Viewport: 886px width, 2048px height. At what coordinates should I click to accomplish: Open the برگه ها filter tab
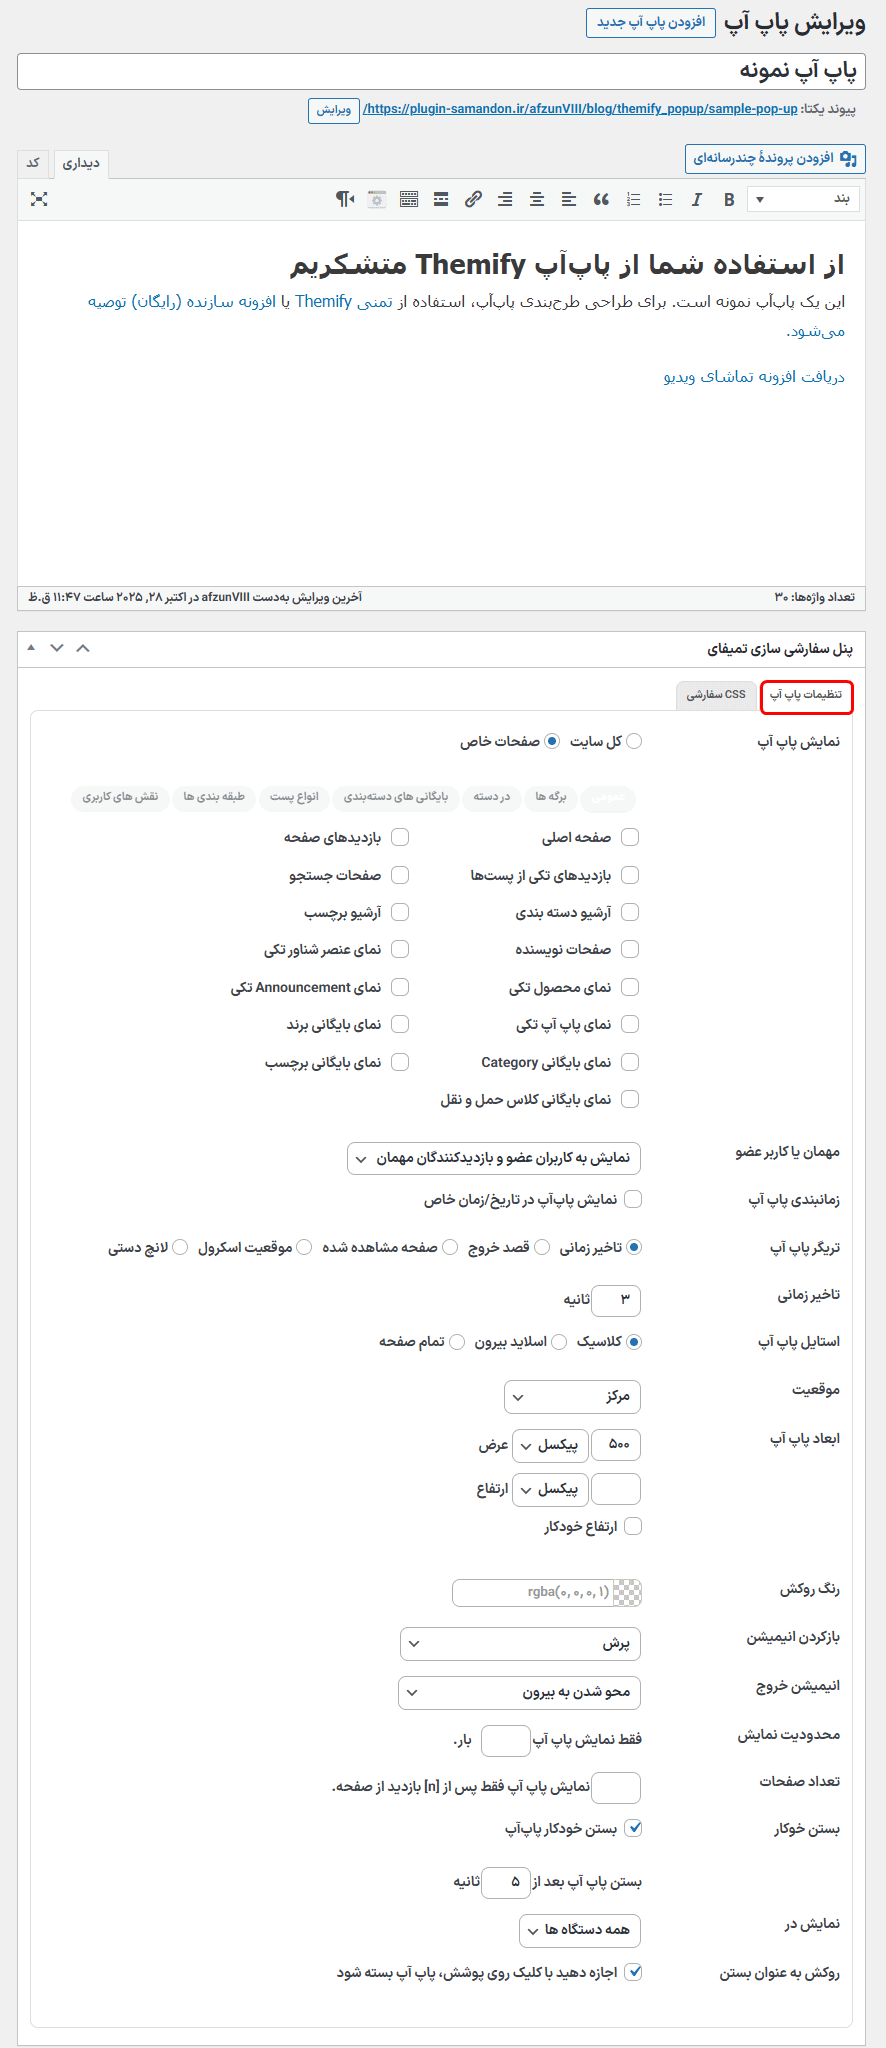coord(551,797)
